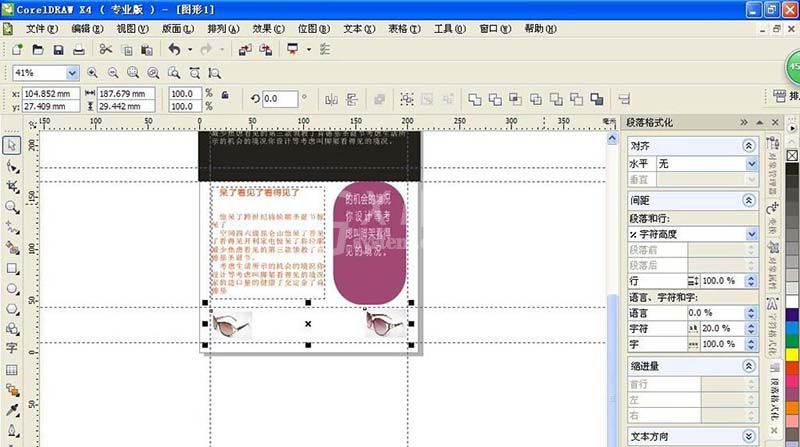Click the Weld shapes icon
The image size is (800, 447).
coord(474,99)
